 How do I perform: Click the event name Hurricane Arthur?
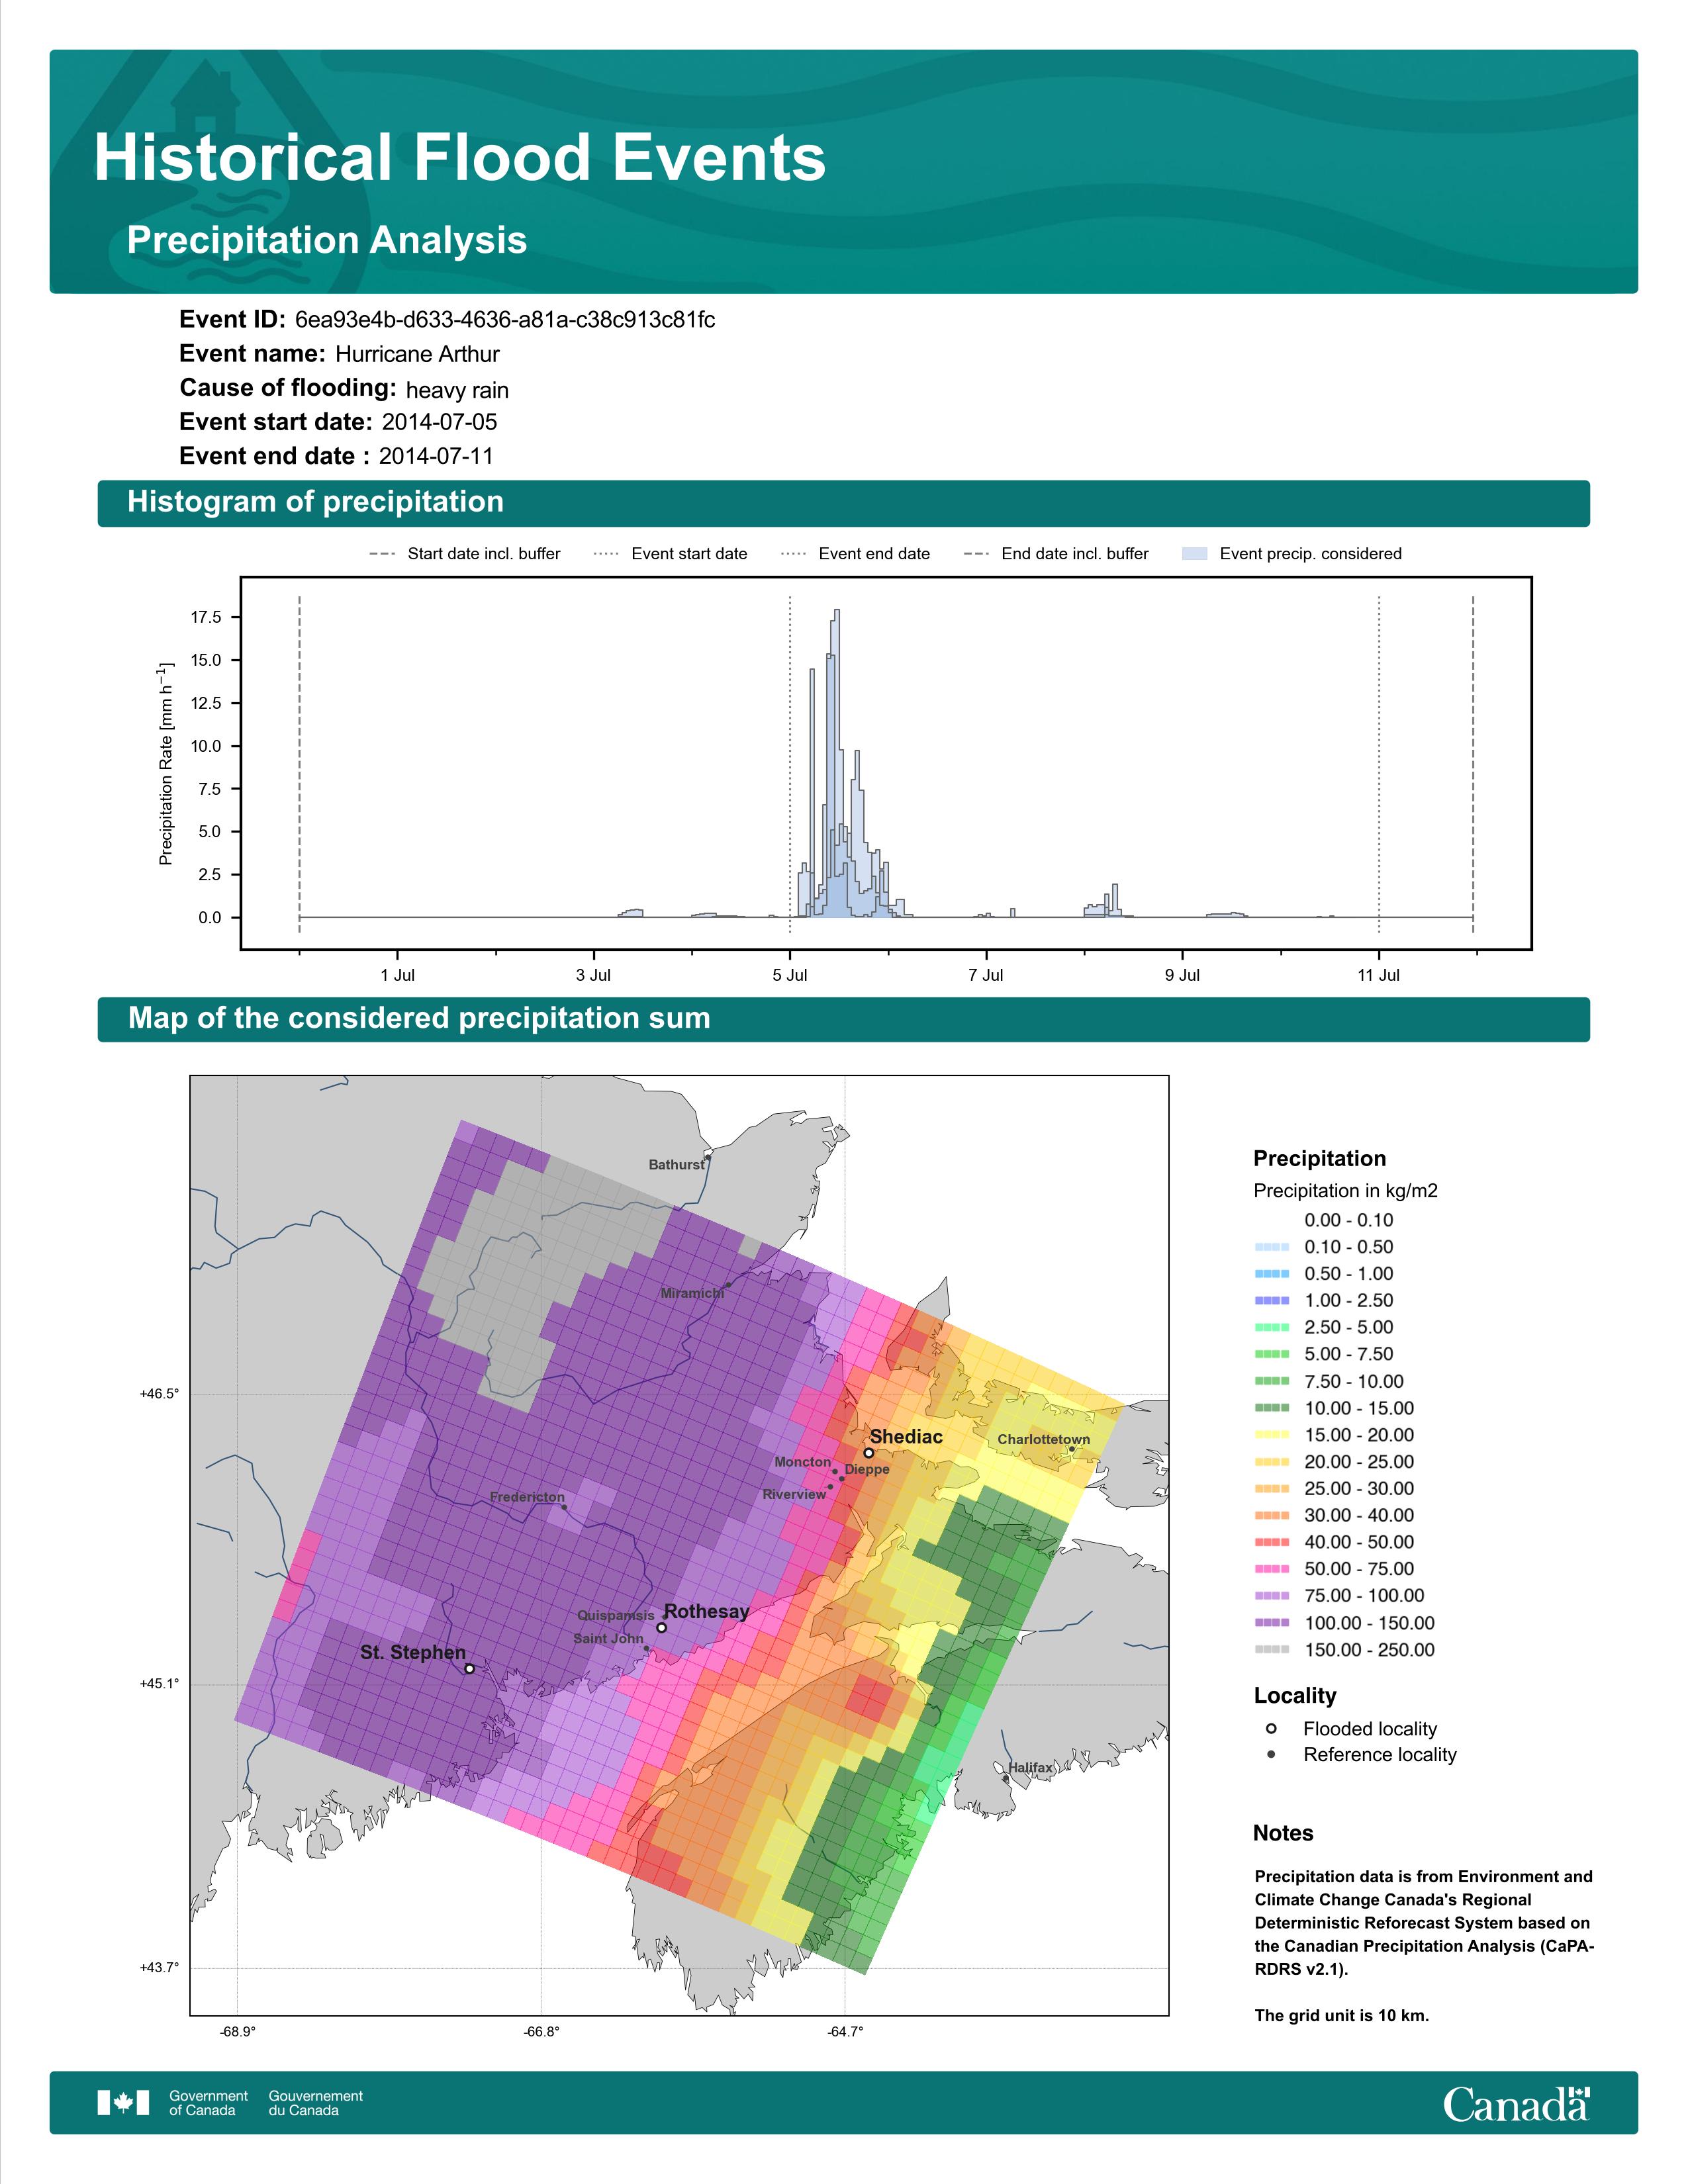tap(417, 354)
